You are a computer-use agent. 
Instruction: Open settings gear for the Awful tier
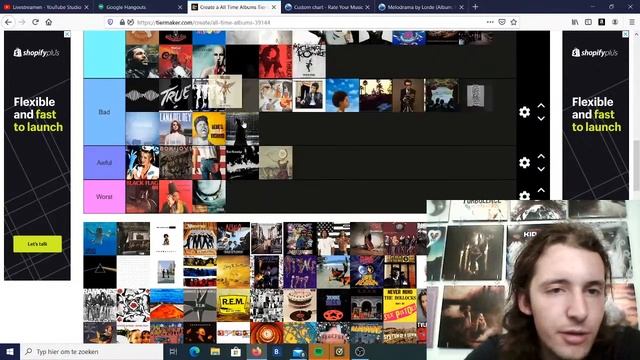(x=524, y=162)
